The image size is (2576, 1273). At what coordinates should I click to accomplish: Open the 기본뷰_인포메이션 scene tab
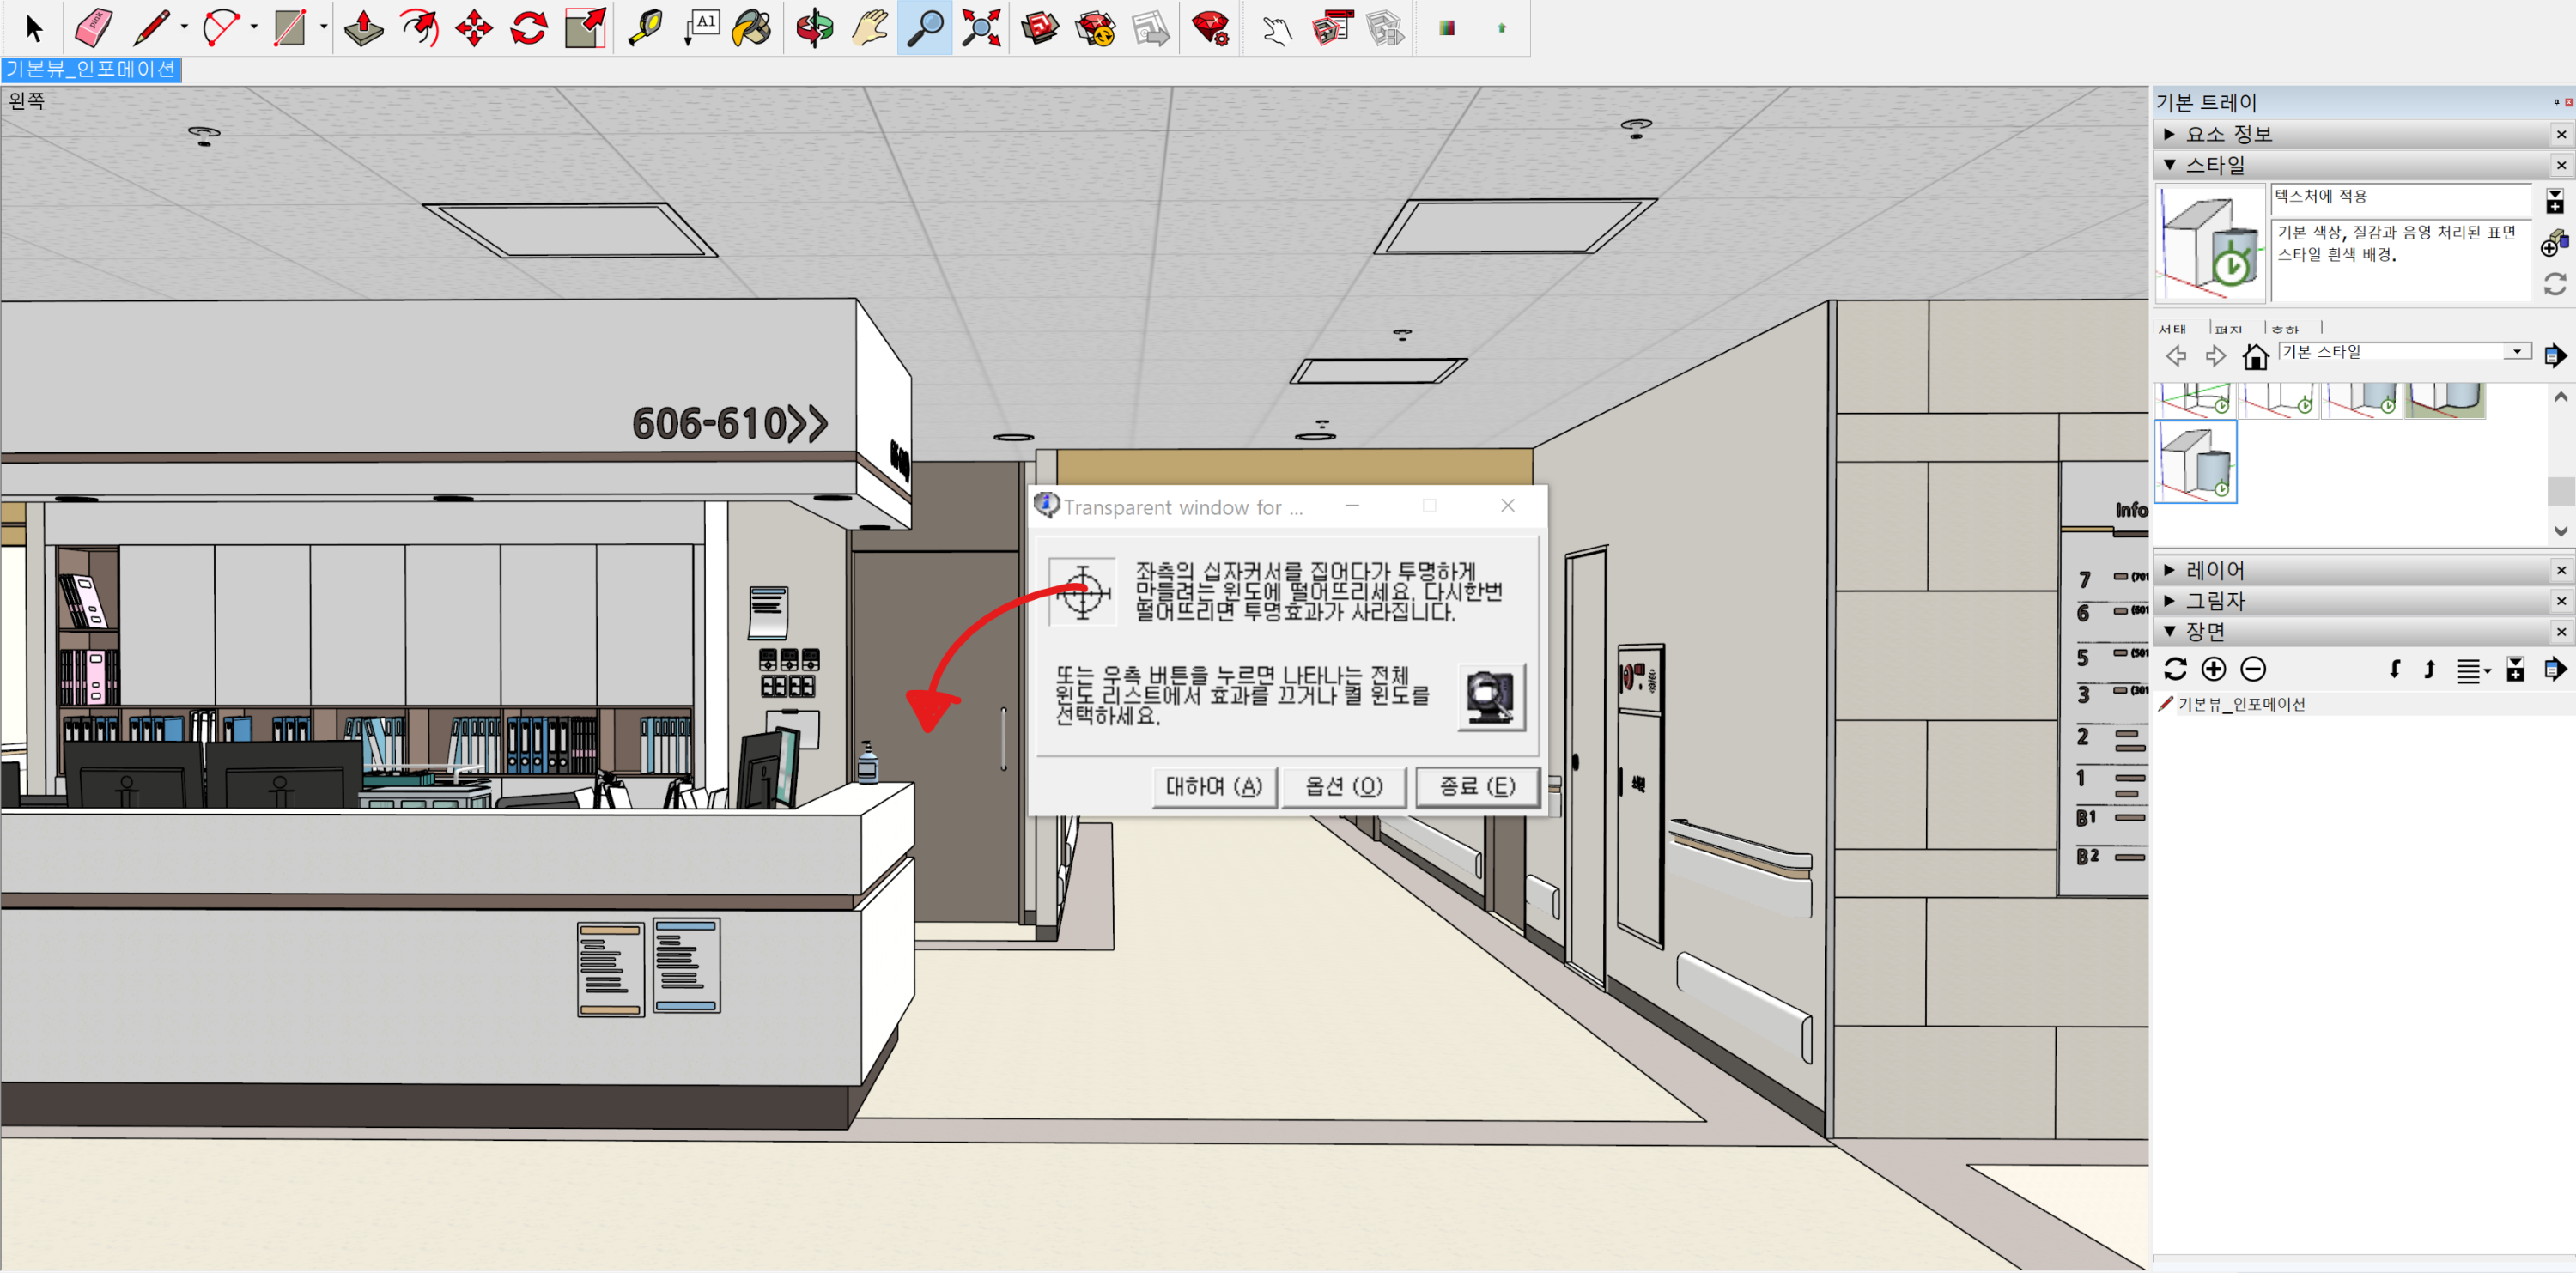91,69
